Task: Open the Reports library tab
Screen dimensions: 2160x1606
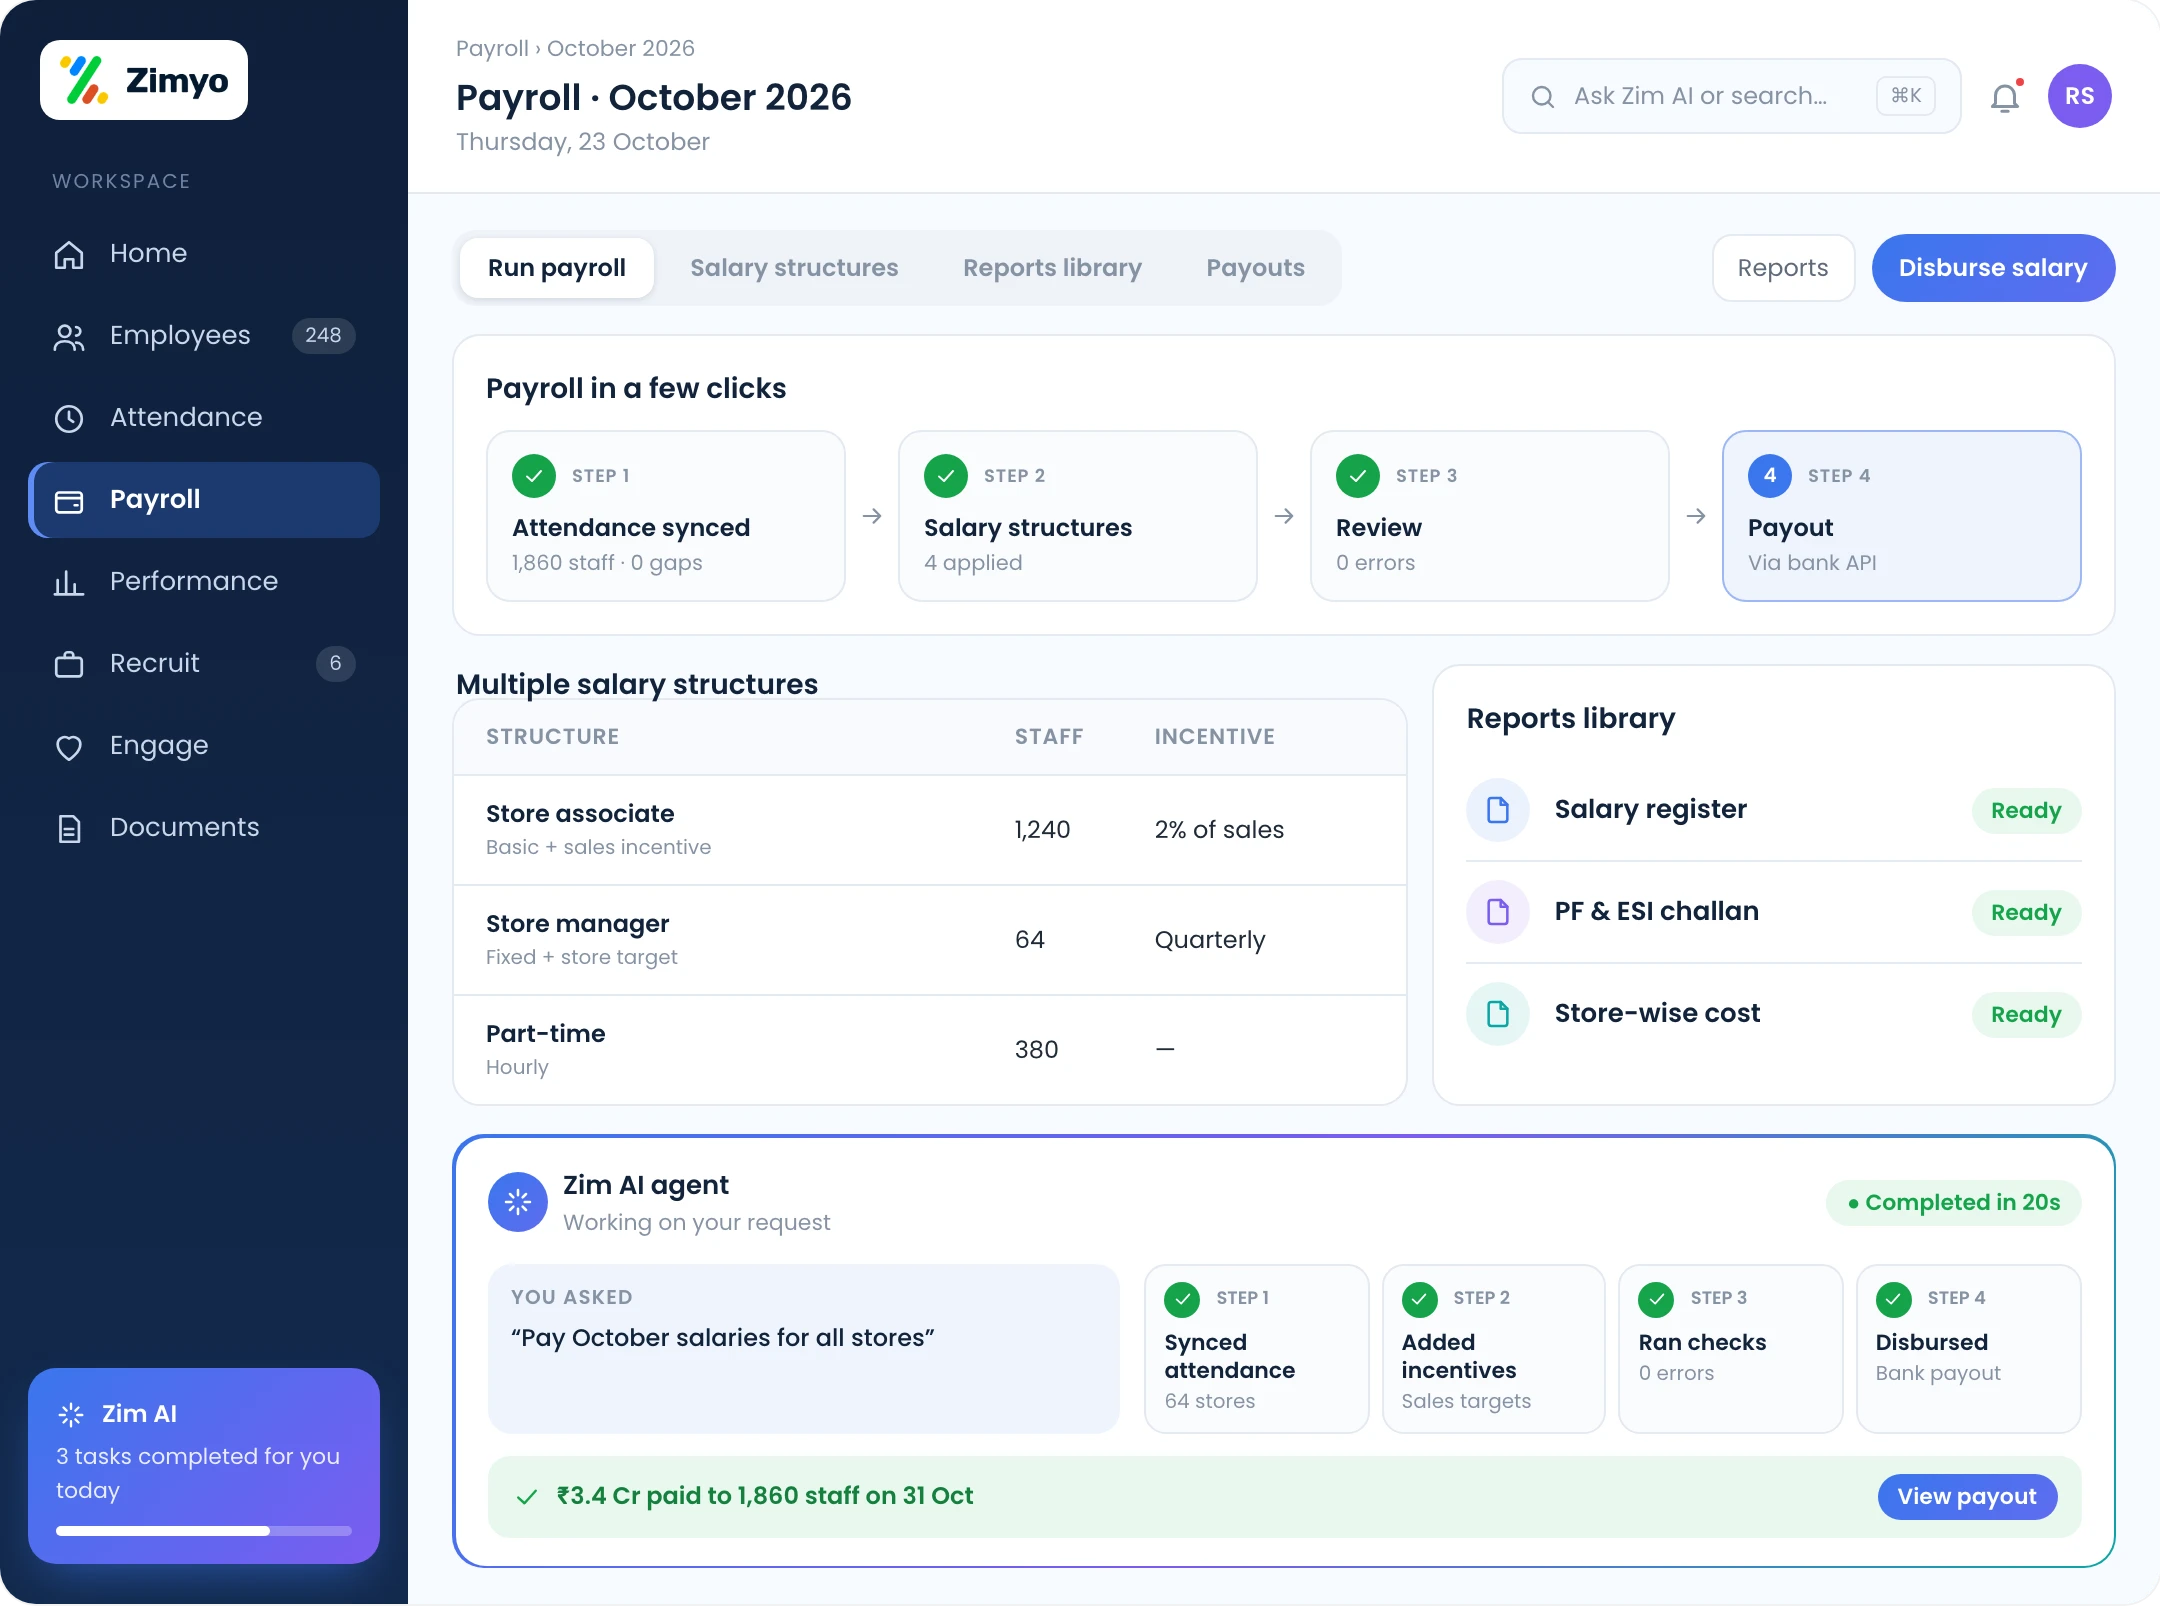Action: coord(1052,268)
